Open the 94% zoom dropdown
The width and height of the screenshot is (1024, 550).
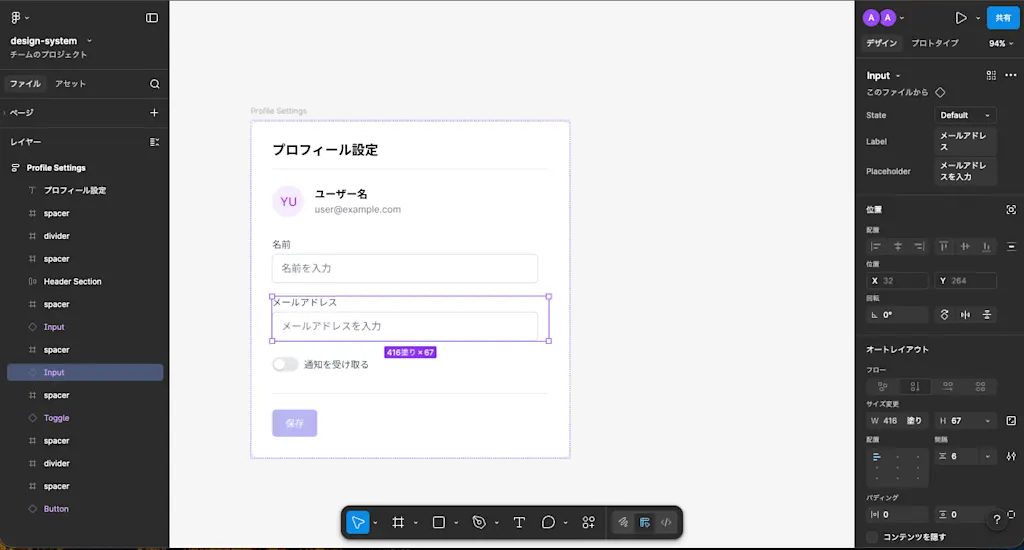tap(1000, 44)
